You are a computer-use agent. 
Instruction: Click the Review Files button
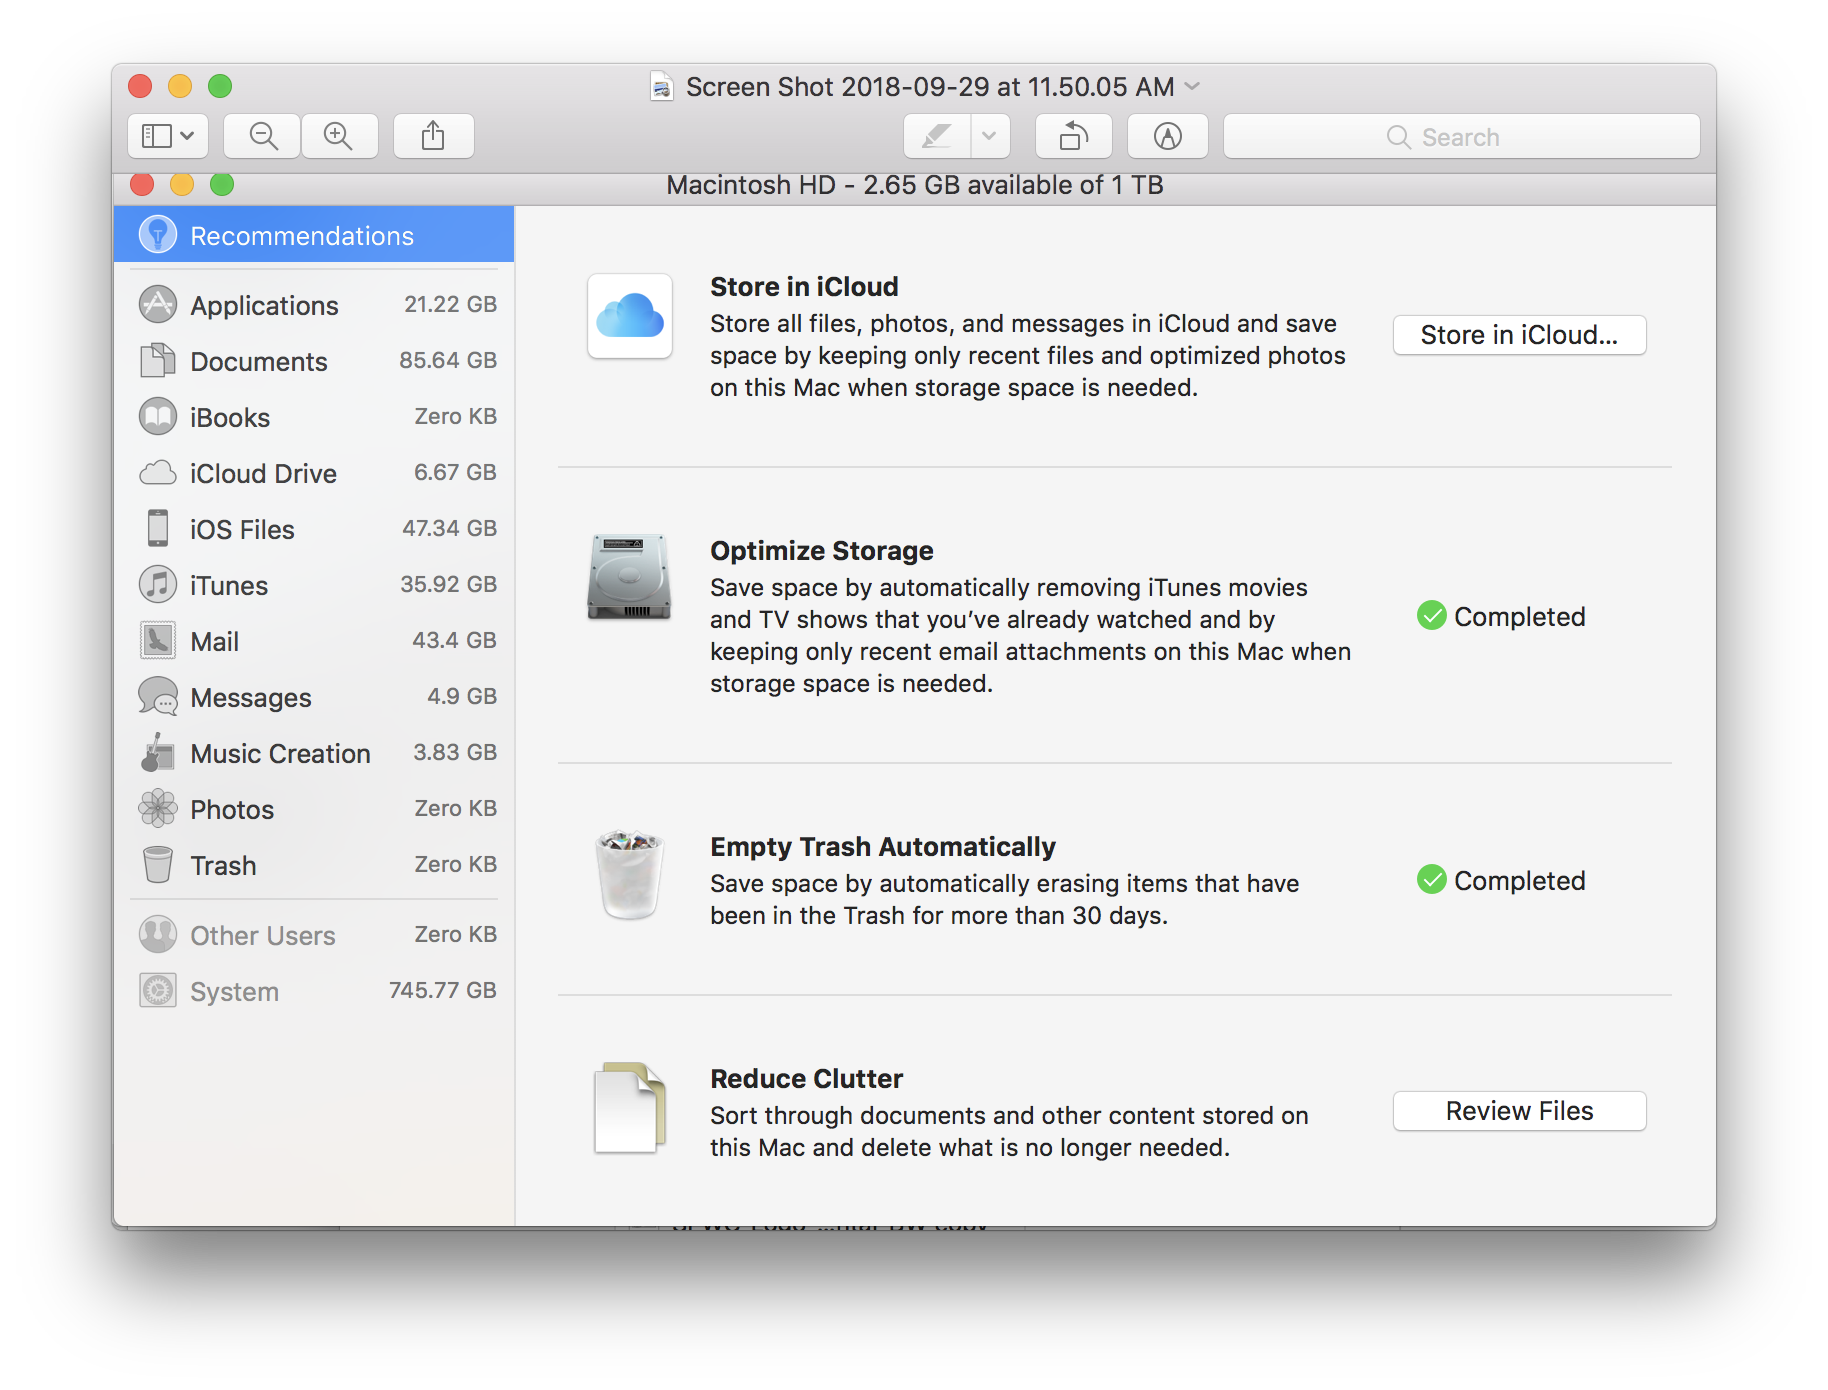[1519, 1111]
